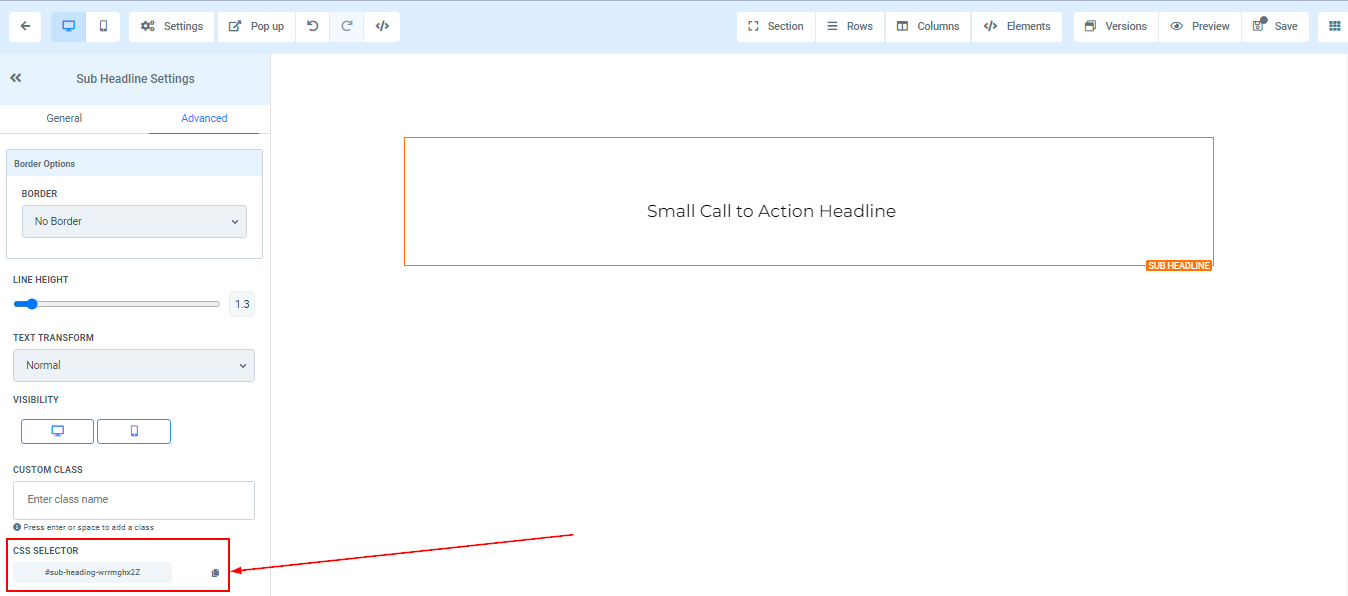Open the Elements menu
Image resolution: width=1348 pixels, height=596 pixels.
coord(1017,27)
